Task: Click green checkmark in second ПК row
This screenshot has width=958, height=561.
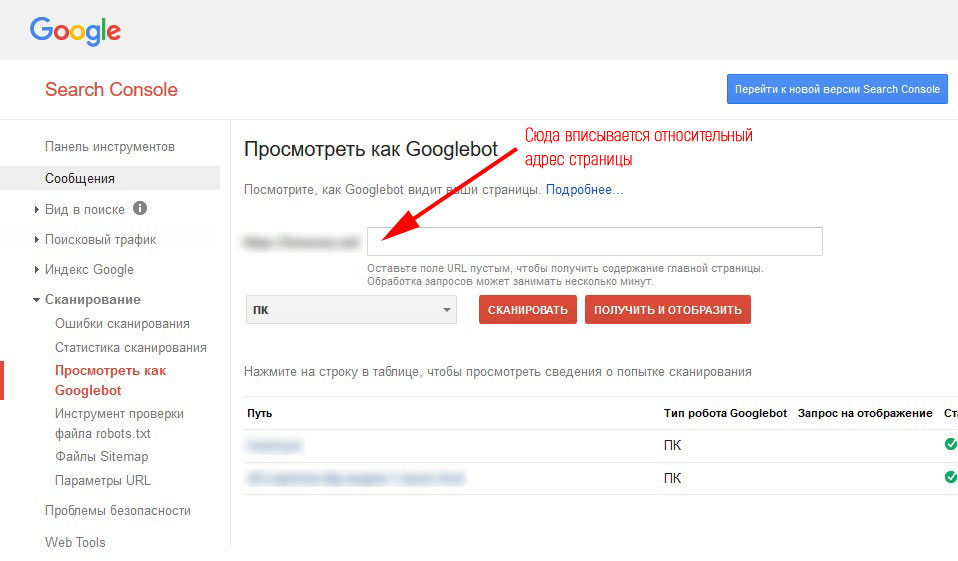Action: pyautogui.click(x=951, y=477)
